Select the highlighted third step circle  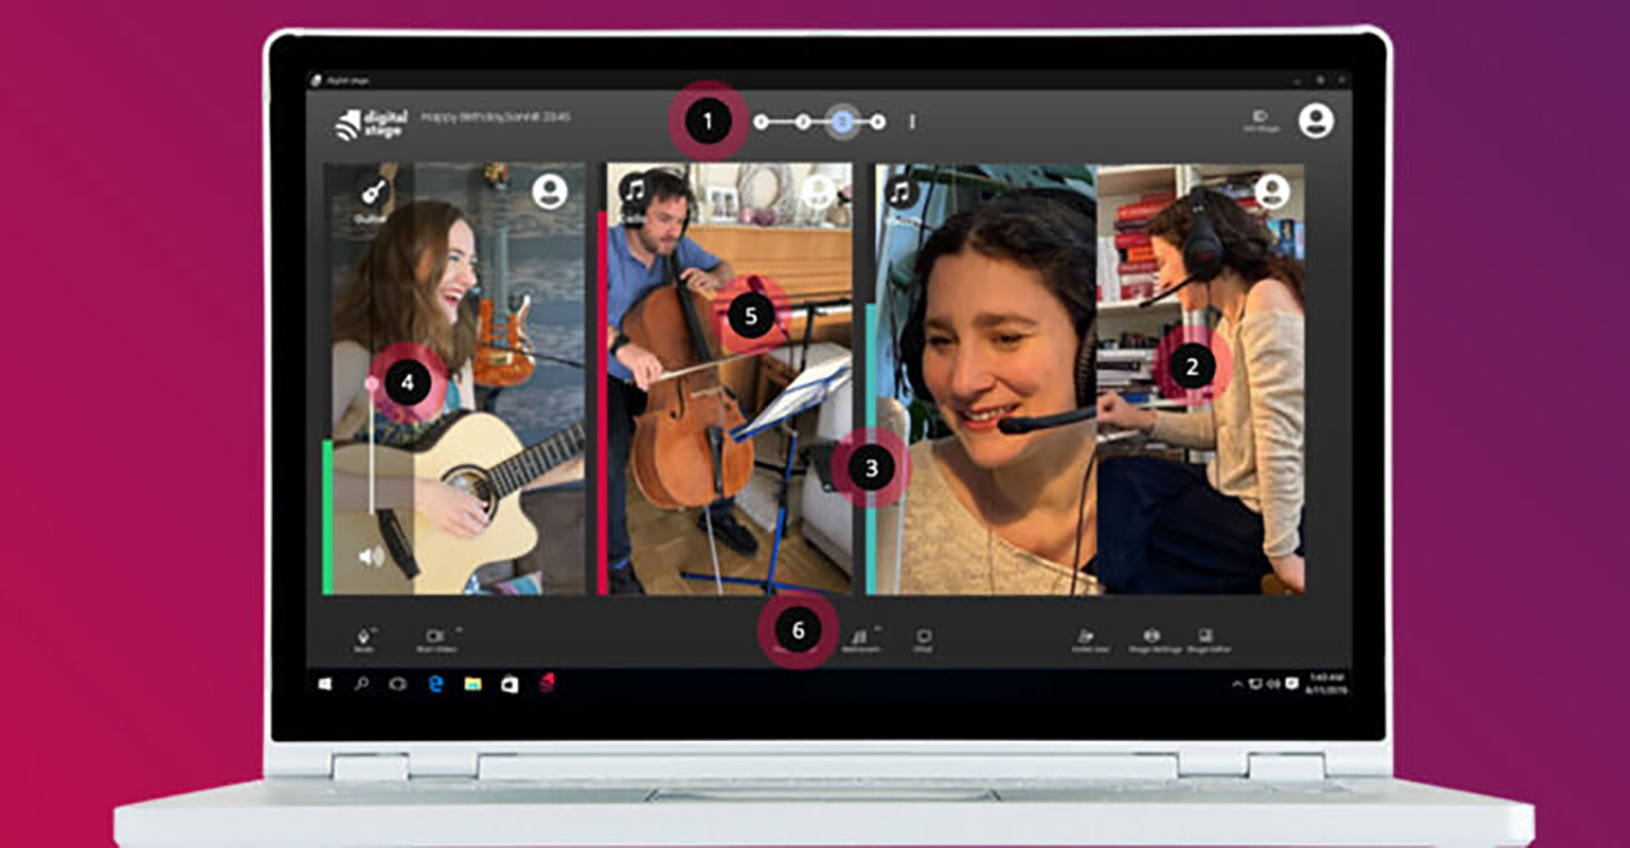coord(842,122)
